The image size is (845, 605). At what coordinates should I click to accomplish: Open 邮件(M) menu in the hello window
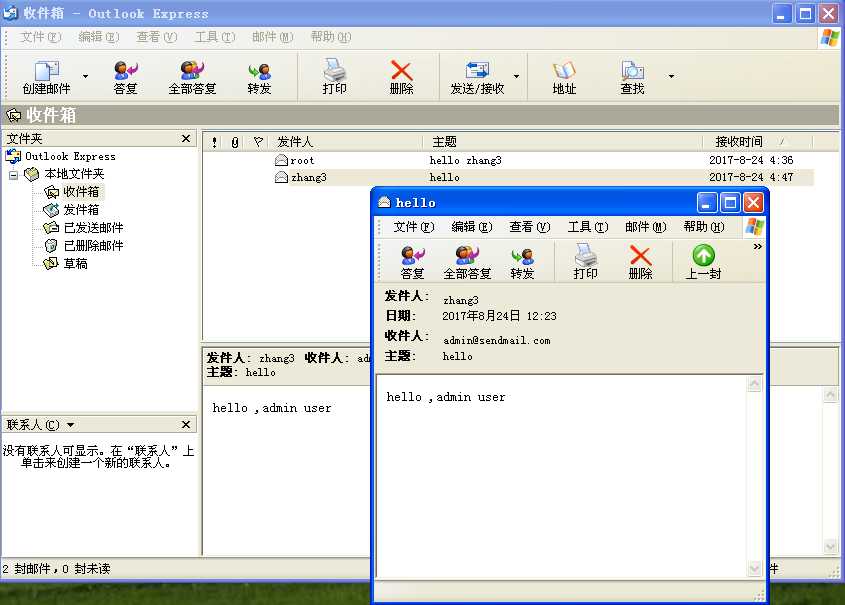[646, 227]
